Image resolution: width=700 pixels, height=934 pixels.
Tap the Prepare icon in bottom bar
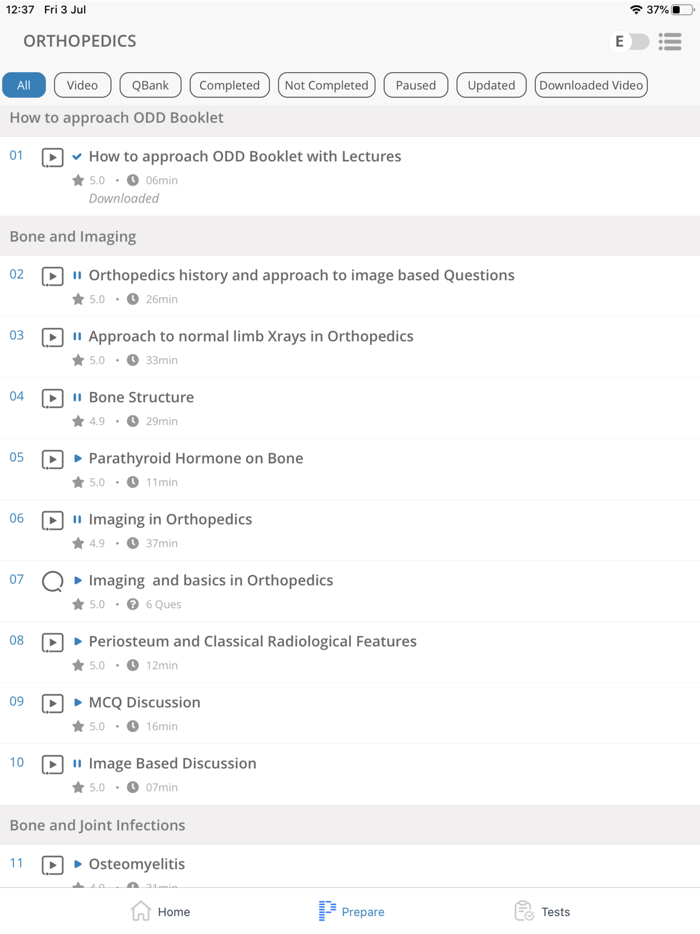327,911
